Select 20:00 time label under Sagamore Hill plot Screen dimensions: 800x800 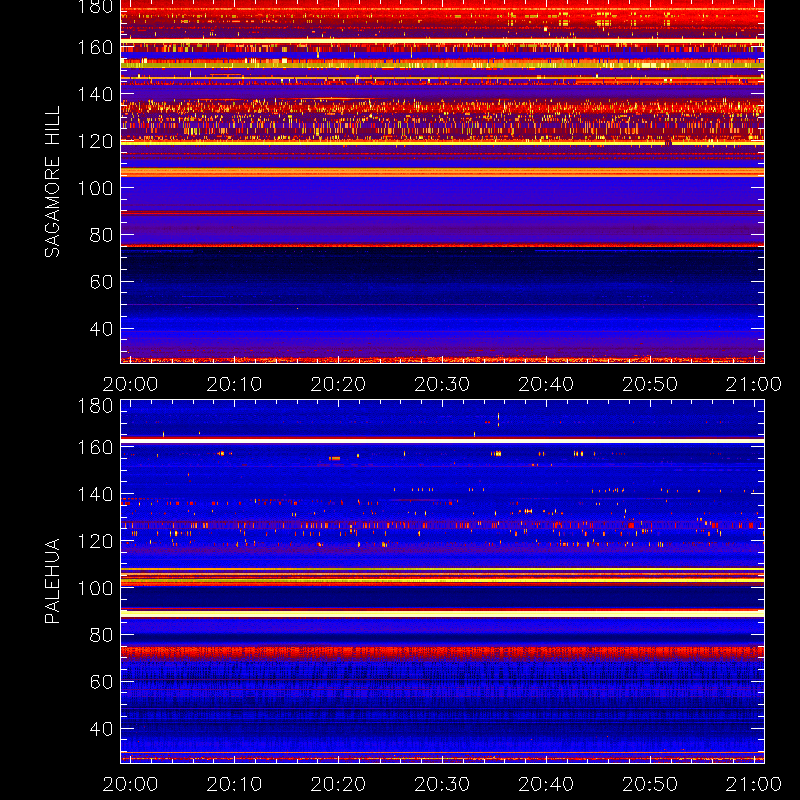click(x=130, y=384)
